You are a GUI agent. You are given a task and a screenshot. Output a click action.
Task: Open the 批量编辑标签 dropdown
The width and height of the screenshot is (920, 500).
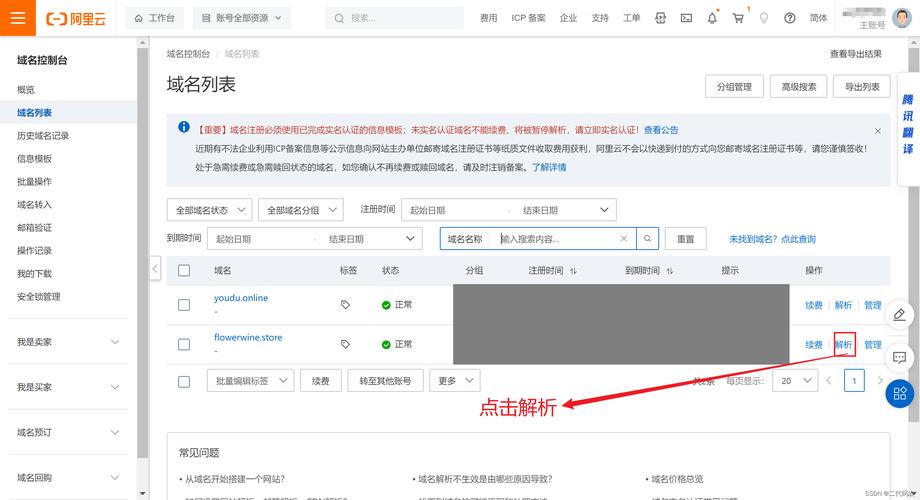pyautogui.click(x=251, y=381)
